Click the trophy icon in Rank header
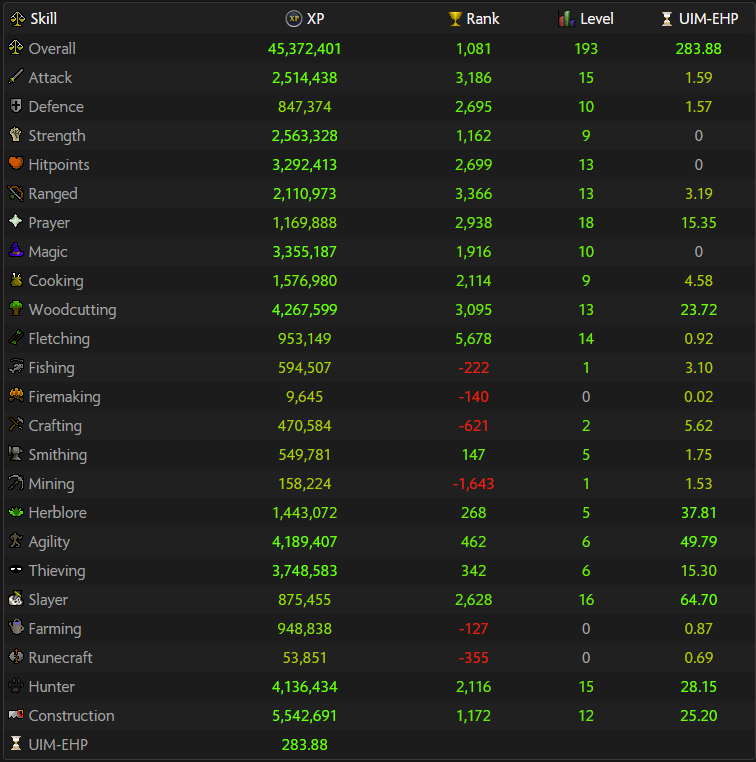 click(455, 18)
